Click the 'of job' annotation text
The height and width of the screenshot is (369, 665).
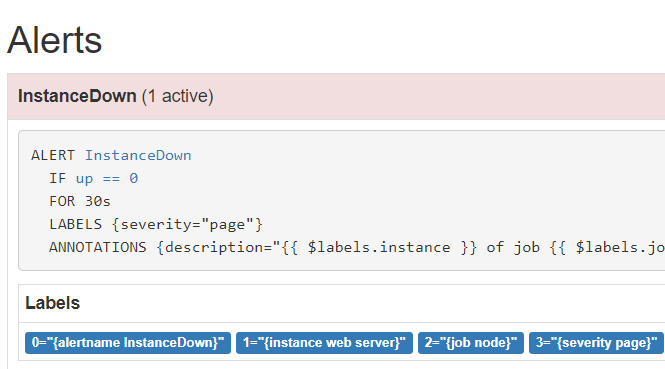pyautogui.click(x=513, y=247)
